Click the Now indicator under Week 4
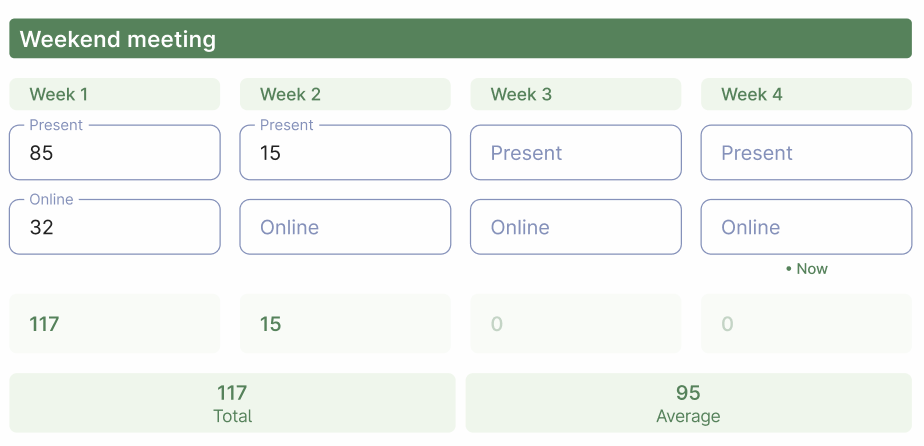This screenshot has width=924, height=446. click(x=807, y=269)
